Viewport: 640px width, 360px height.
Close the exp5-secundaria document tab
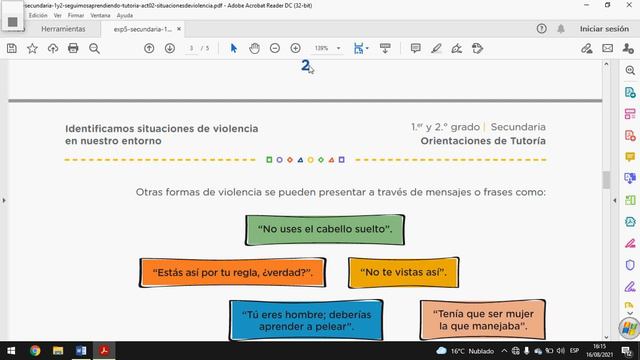(x=179, y=29)
